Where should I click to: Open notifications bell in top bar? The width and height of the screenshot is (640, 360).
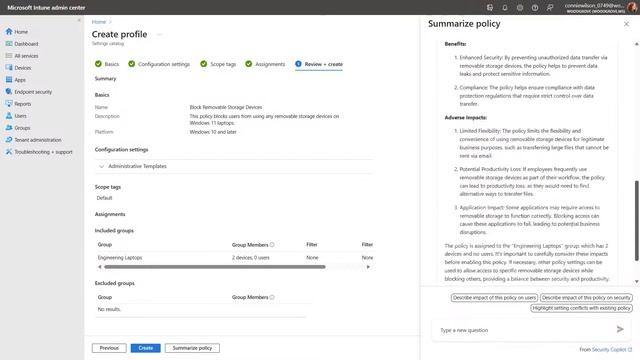click(505, 7)
